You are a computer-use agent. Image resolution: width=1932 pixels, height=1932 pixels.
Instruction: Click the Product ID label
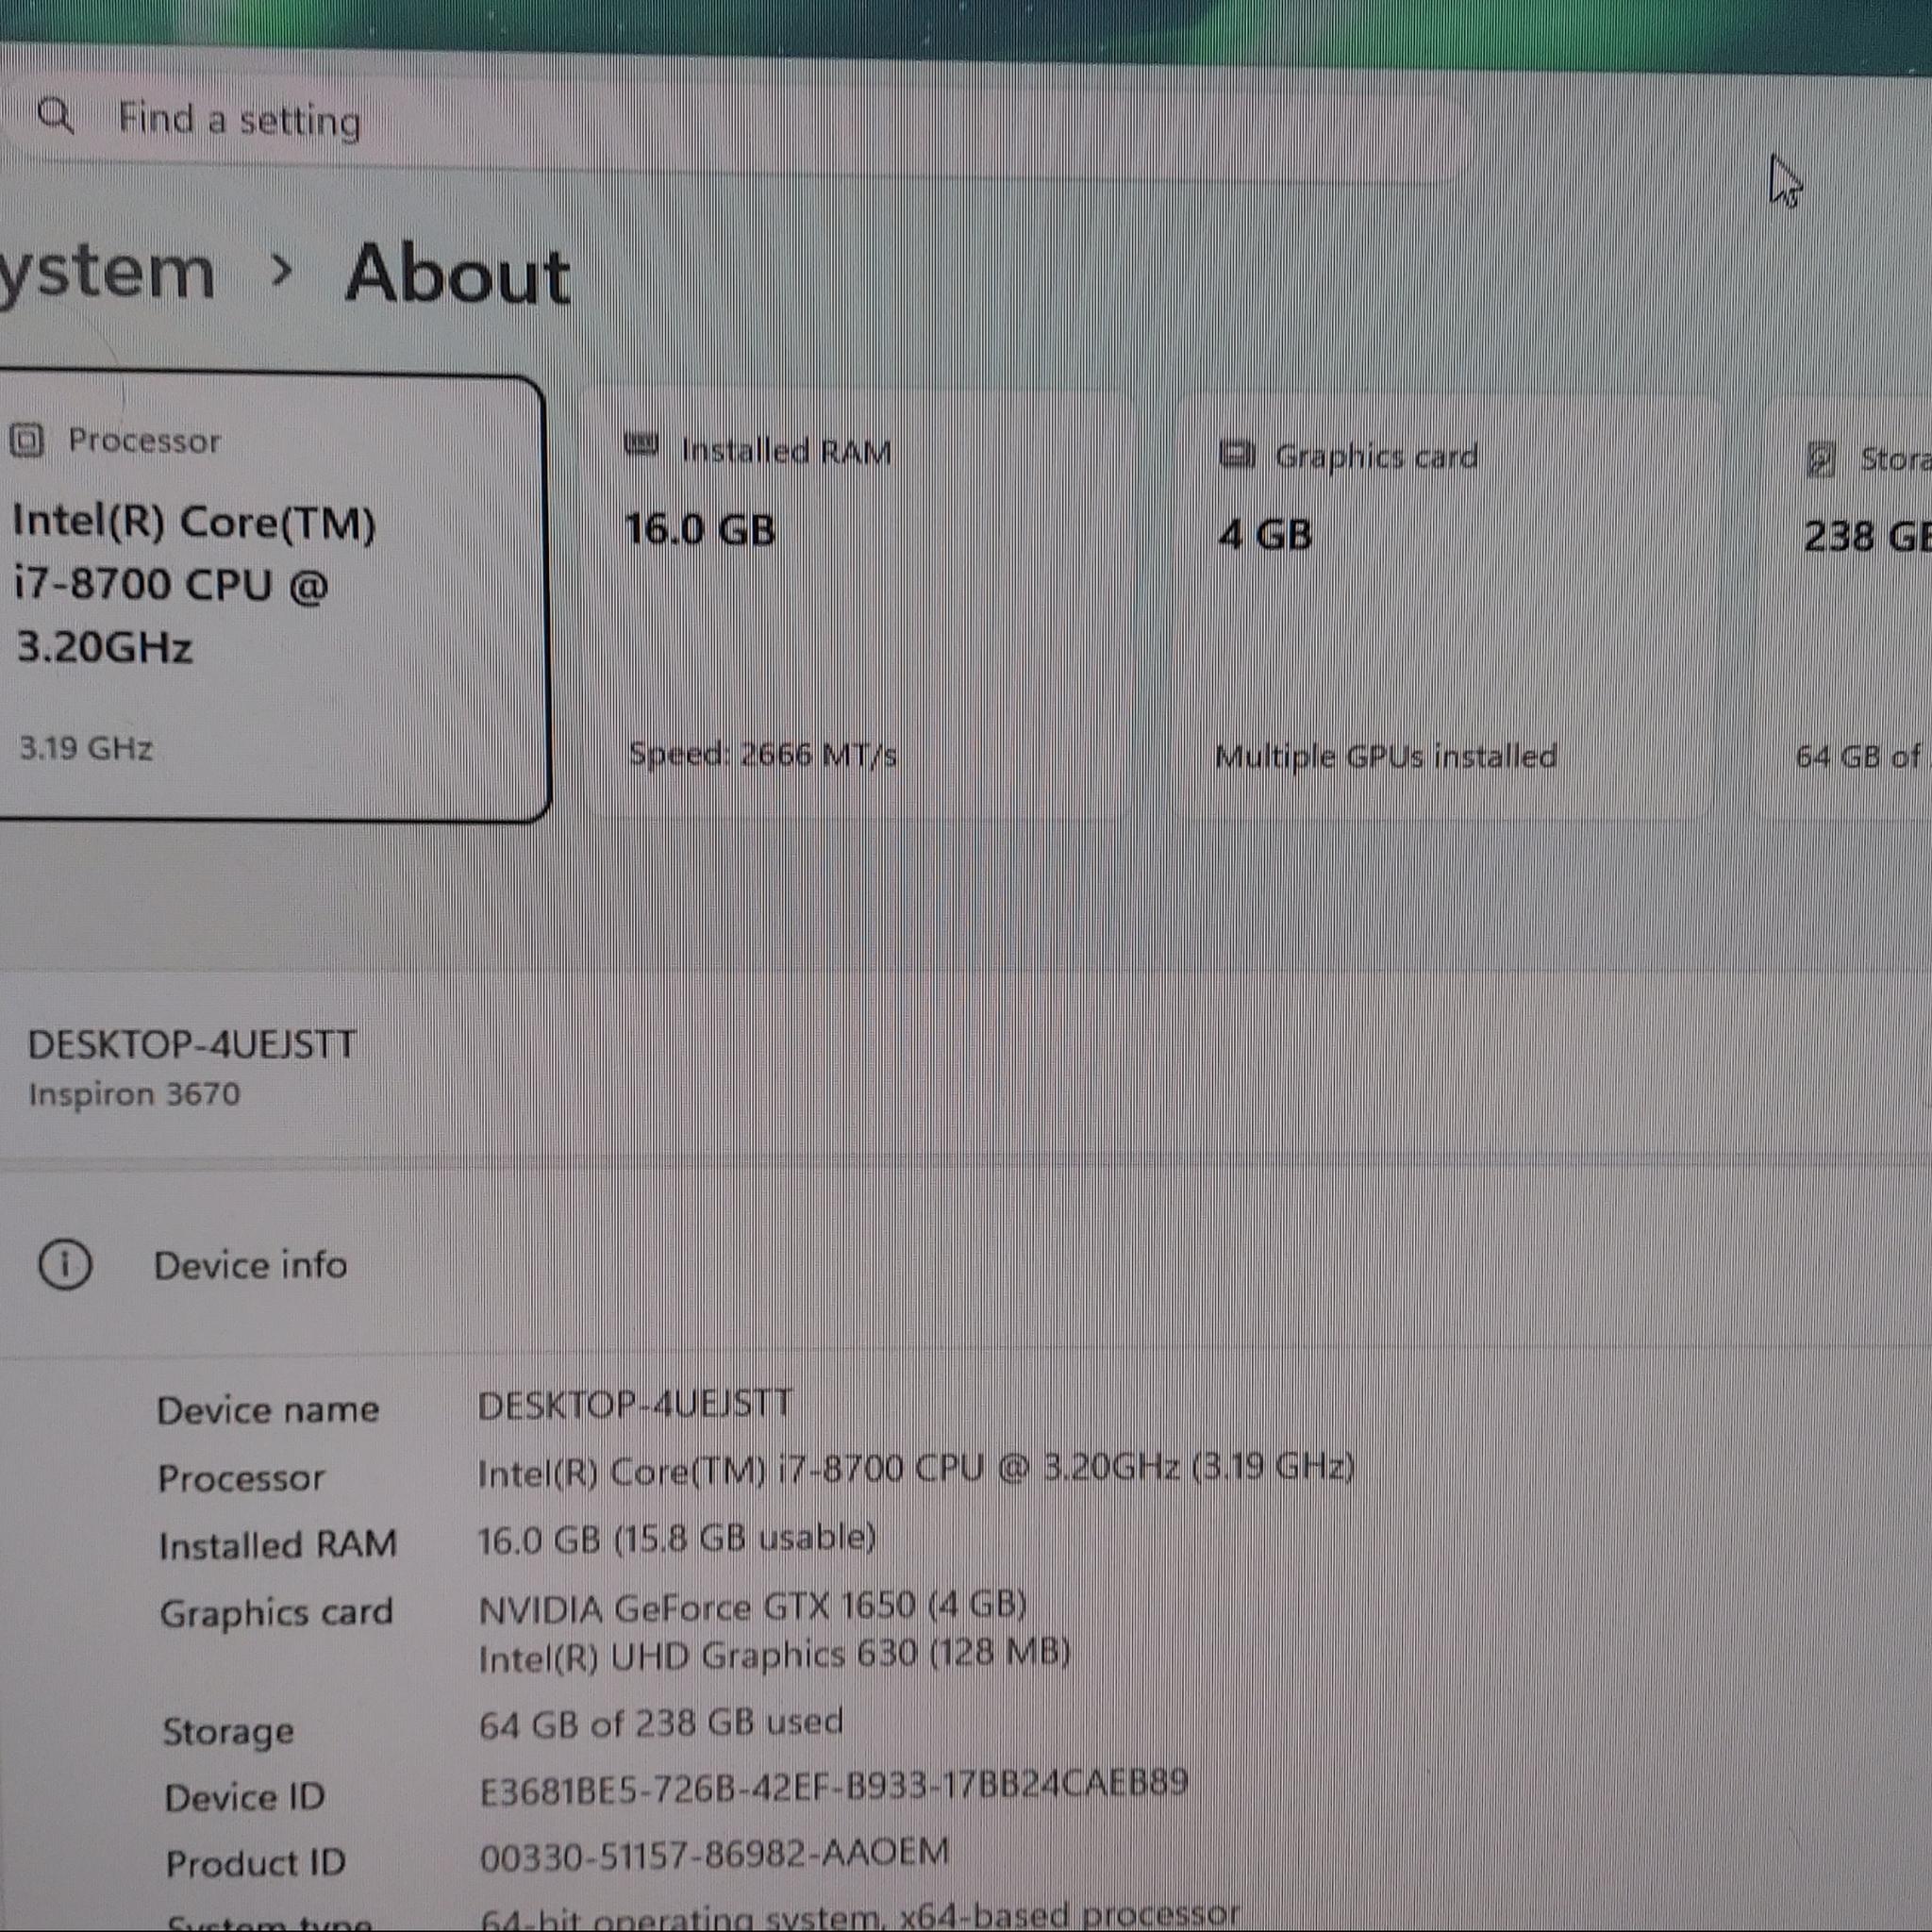(x=256, y=1863)
